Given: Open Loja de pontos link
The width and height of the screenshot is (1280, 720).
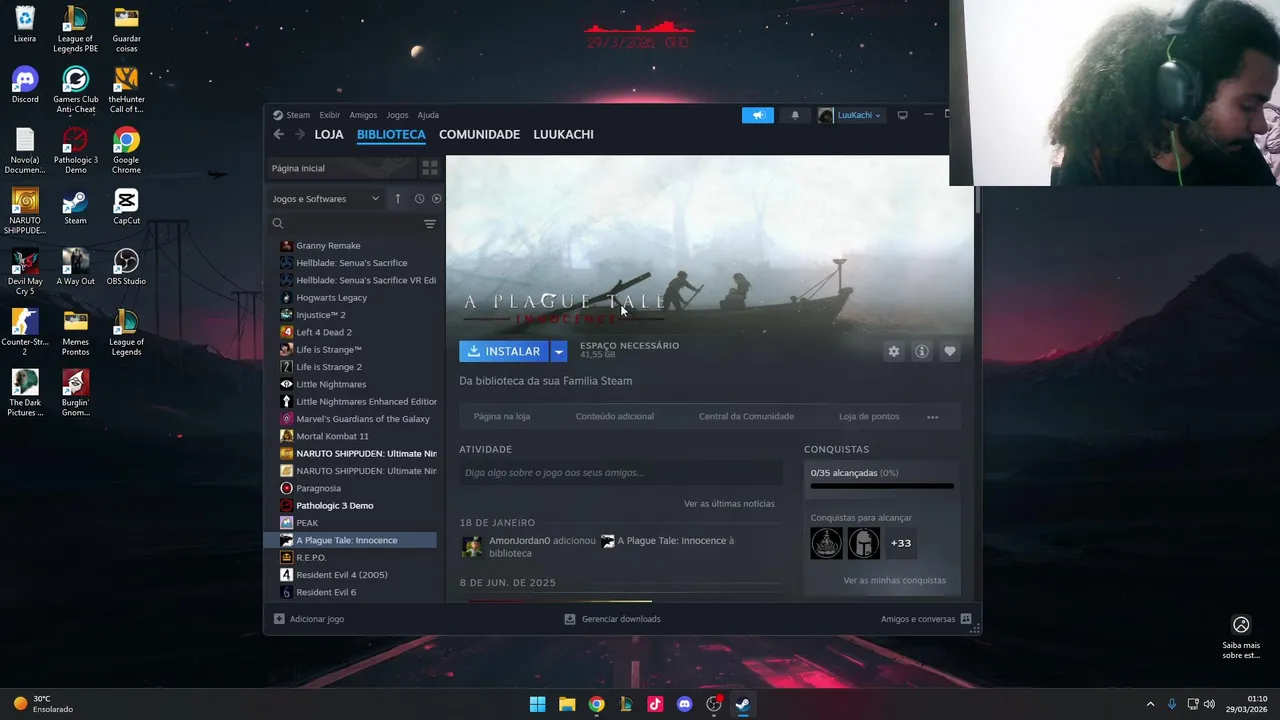Looking at the screenshot, I should [x=869, y=417].
